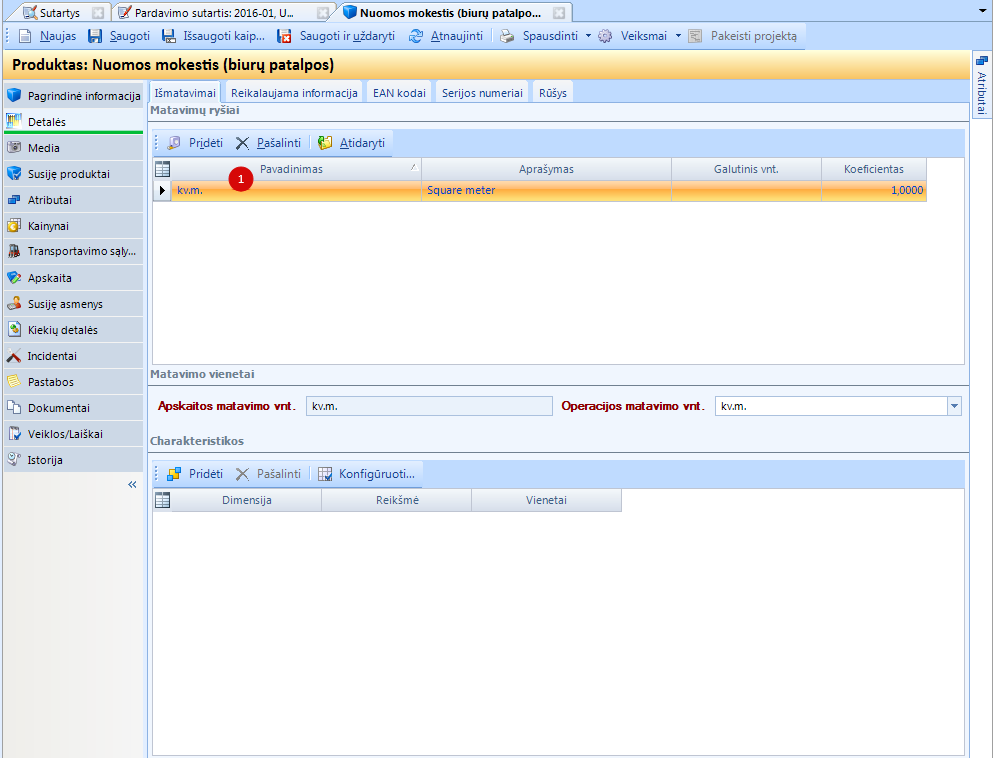This screenshot has height=758, width=993.
Task: Open Kainynai section in sidebar
Action: (49, 226)
